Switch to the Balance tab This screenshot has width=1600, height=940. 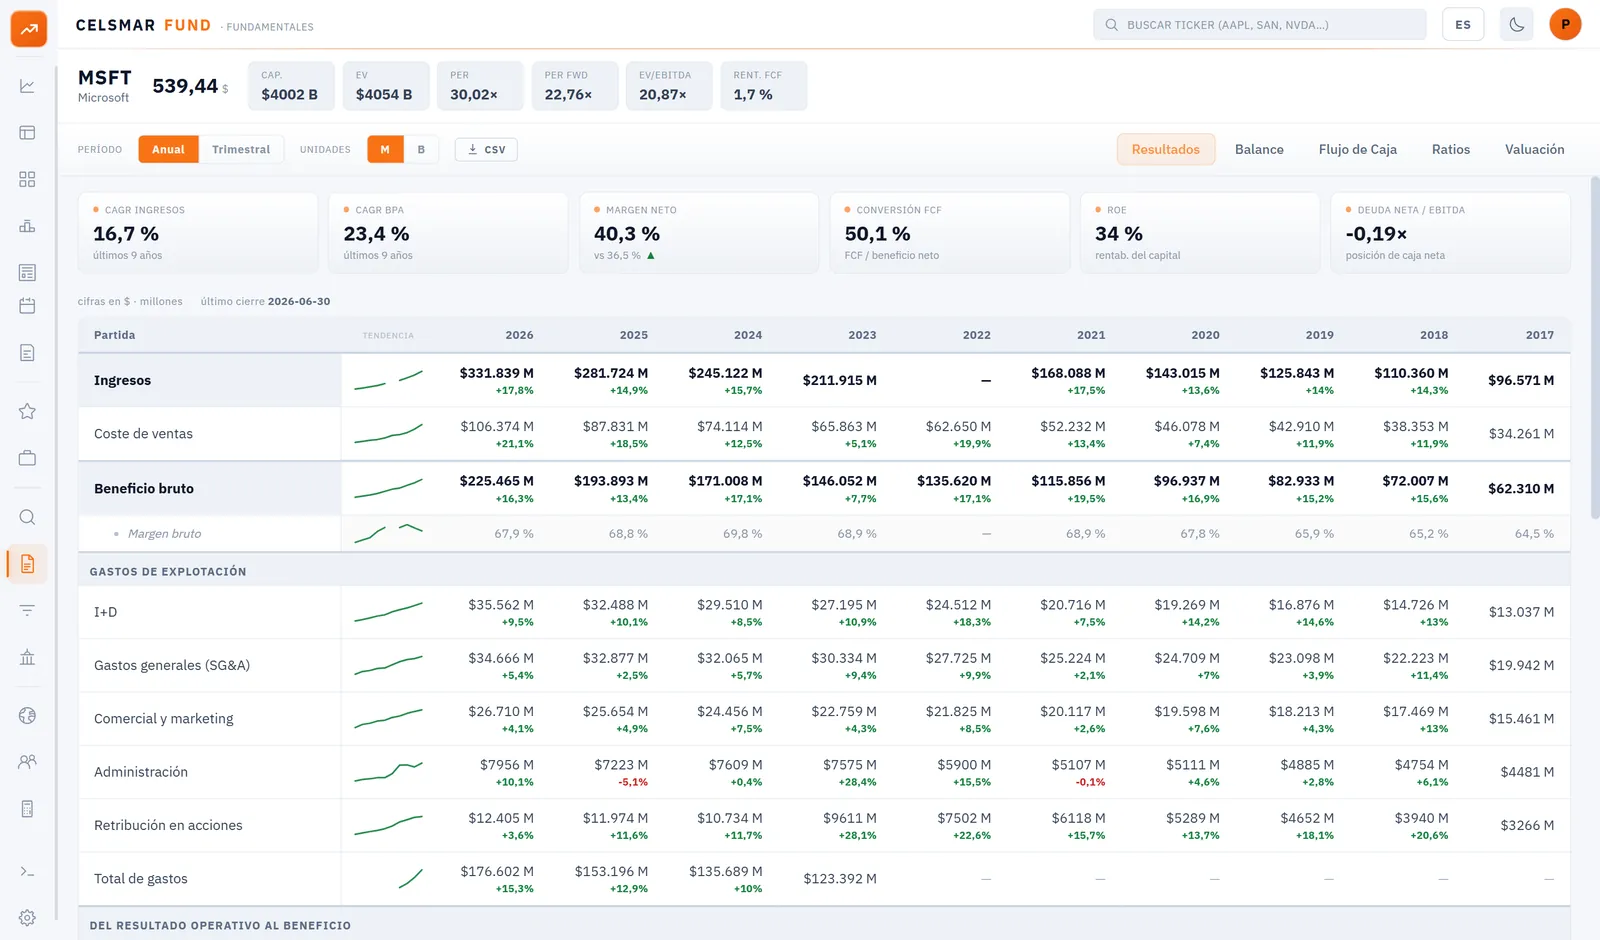[1259, 149]
